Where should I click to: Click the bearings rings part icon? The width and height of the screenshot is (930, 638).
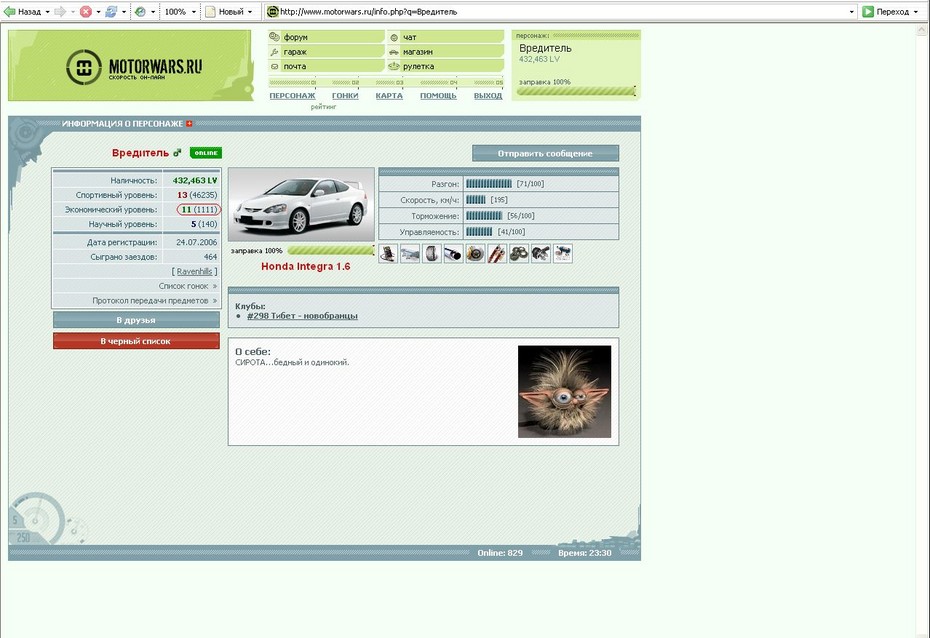point(519,254)
